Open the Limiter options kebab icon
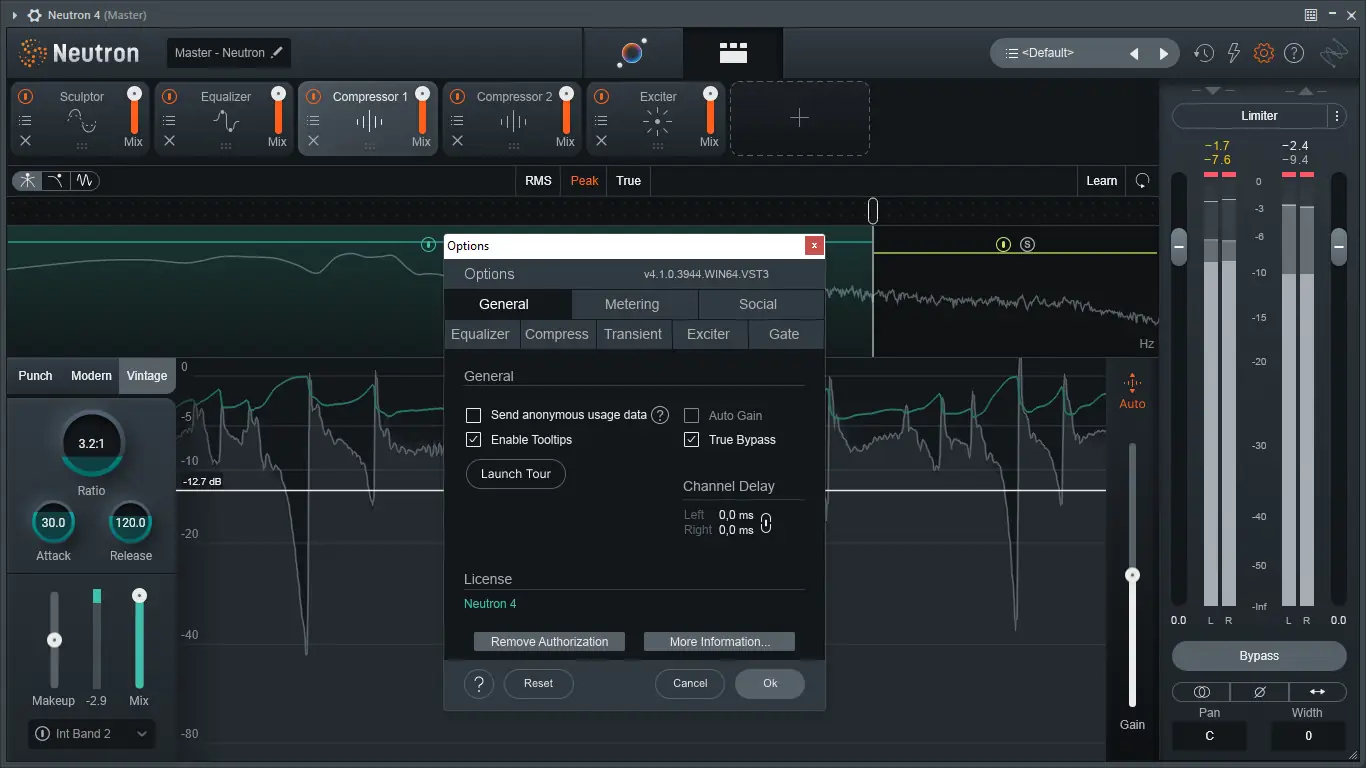 click(x=1338, y=116)
